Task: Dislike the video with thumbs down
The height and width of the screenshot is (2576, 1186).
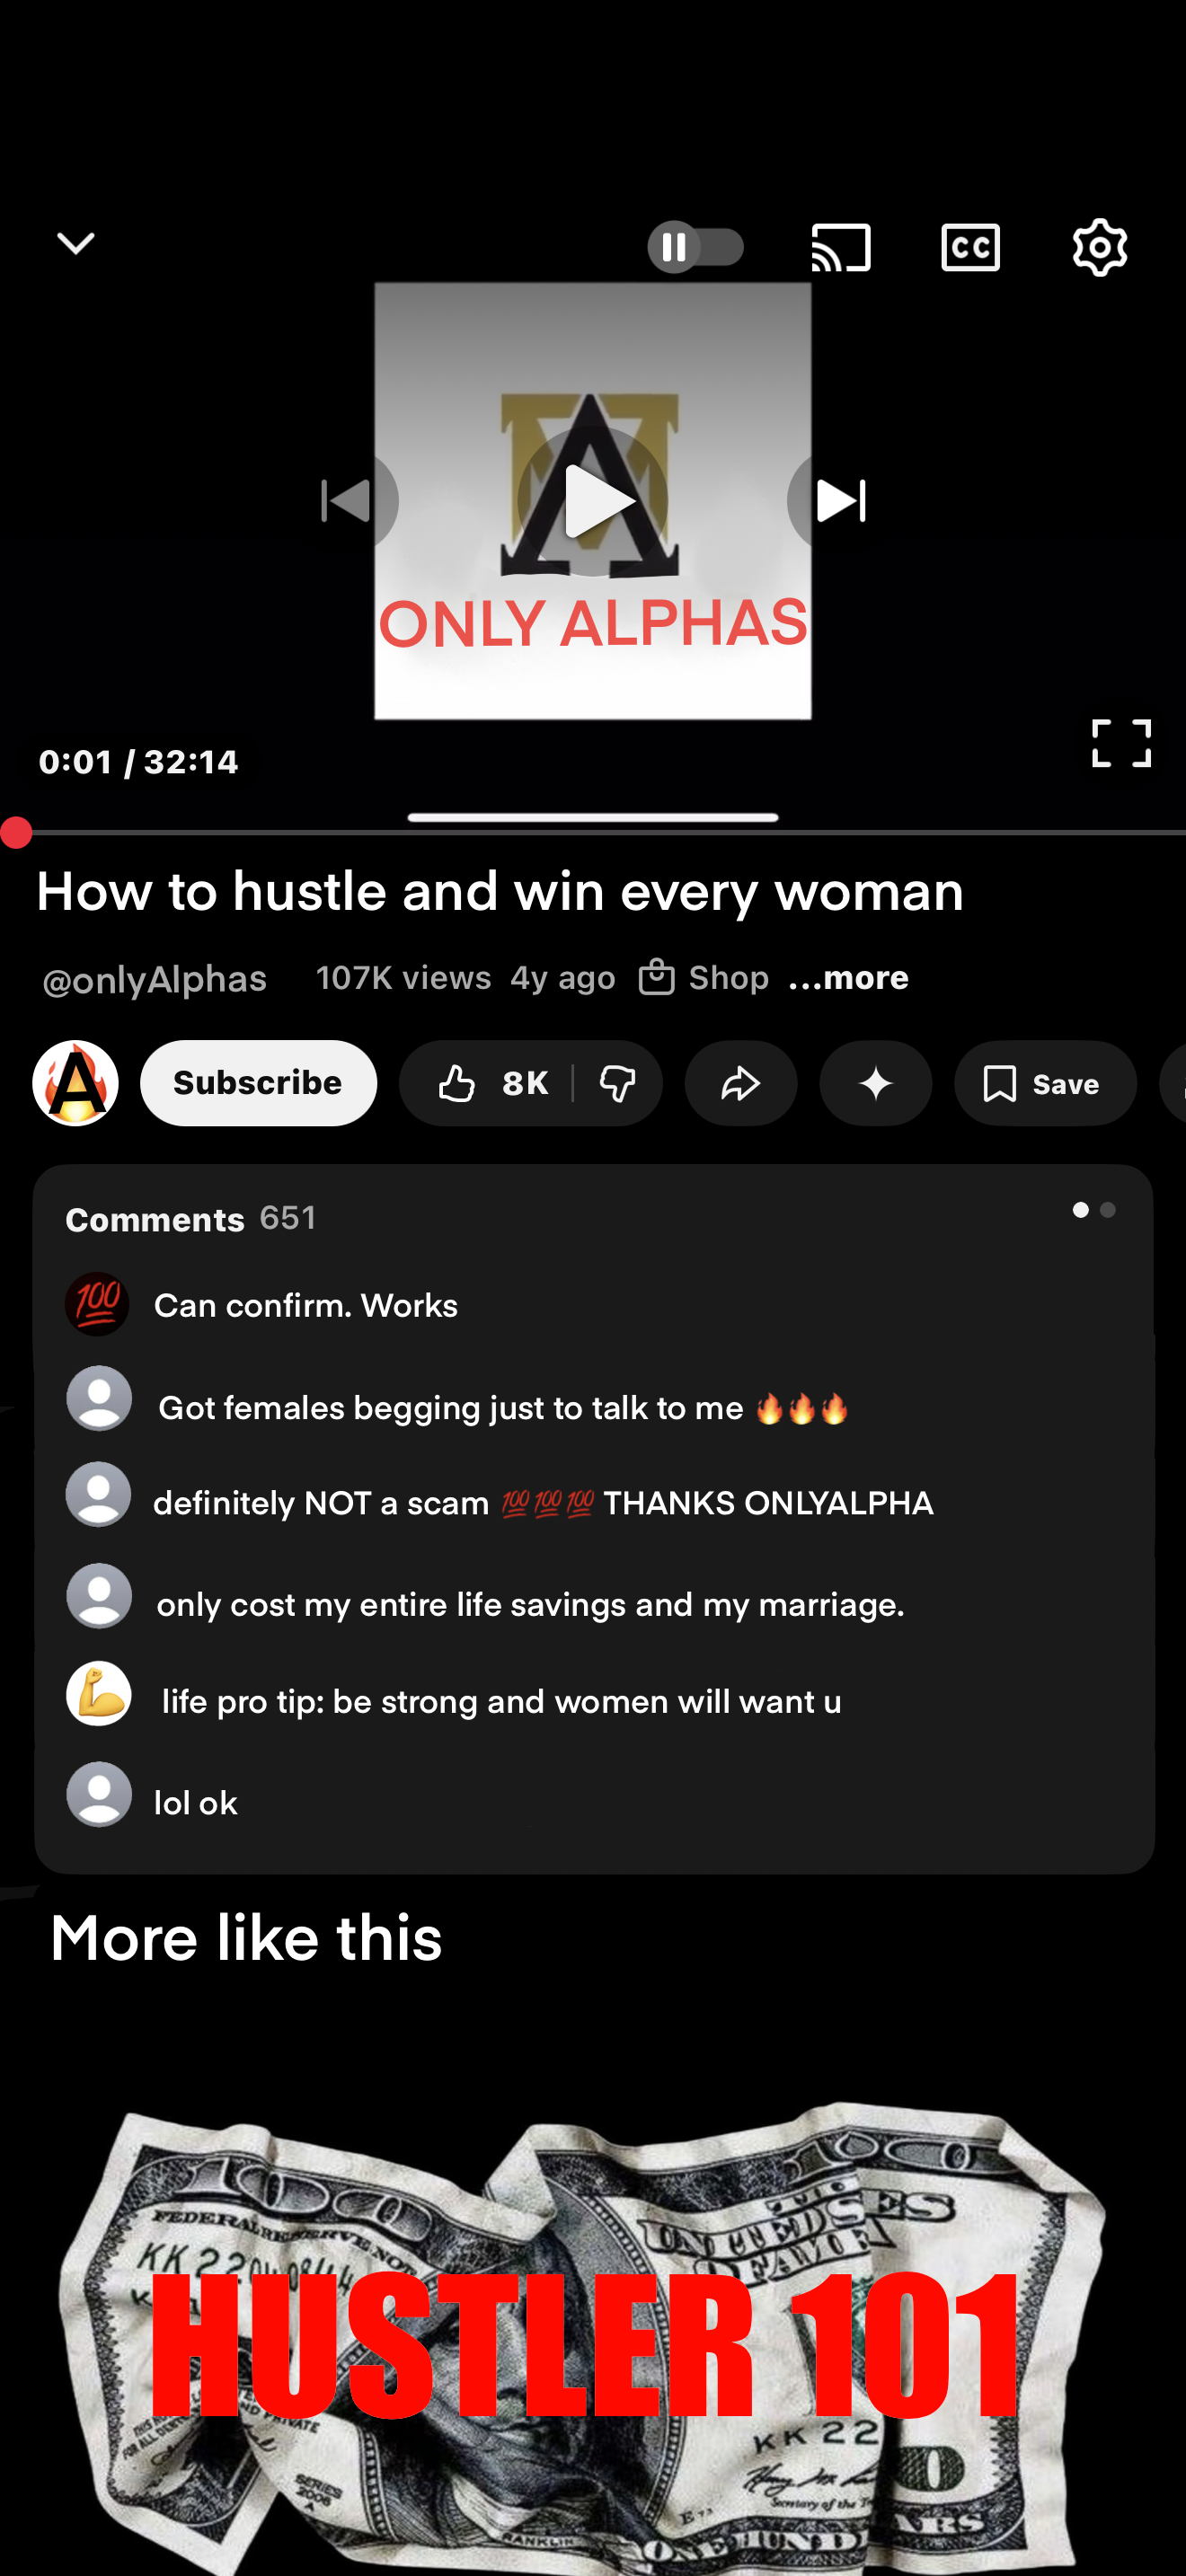Action: click(x=617, y=1083)
